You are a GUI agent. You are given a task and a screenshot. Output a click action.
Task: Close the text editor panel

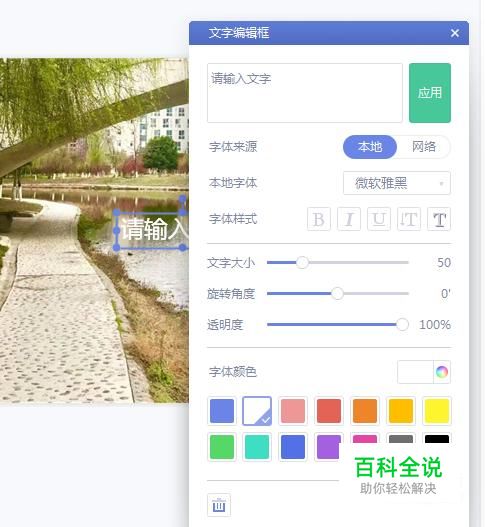coord(455,33)
